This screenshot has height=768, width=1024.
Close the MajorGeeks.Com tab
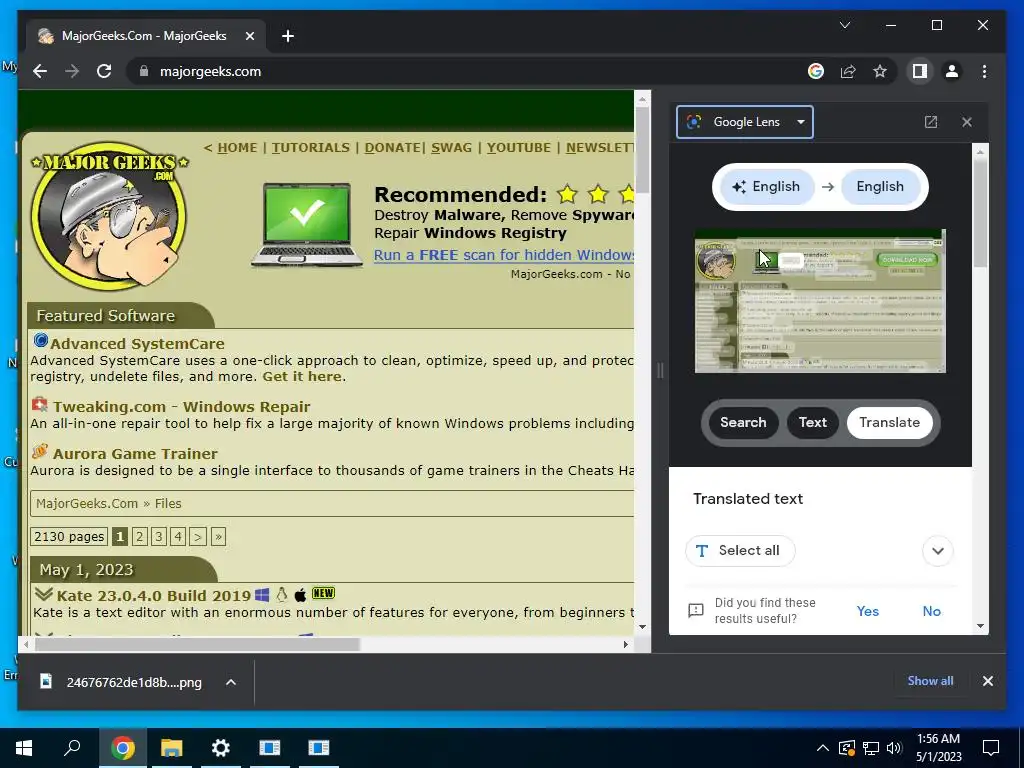pyautogui.click(x=249, y=36)
